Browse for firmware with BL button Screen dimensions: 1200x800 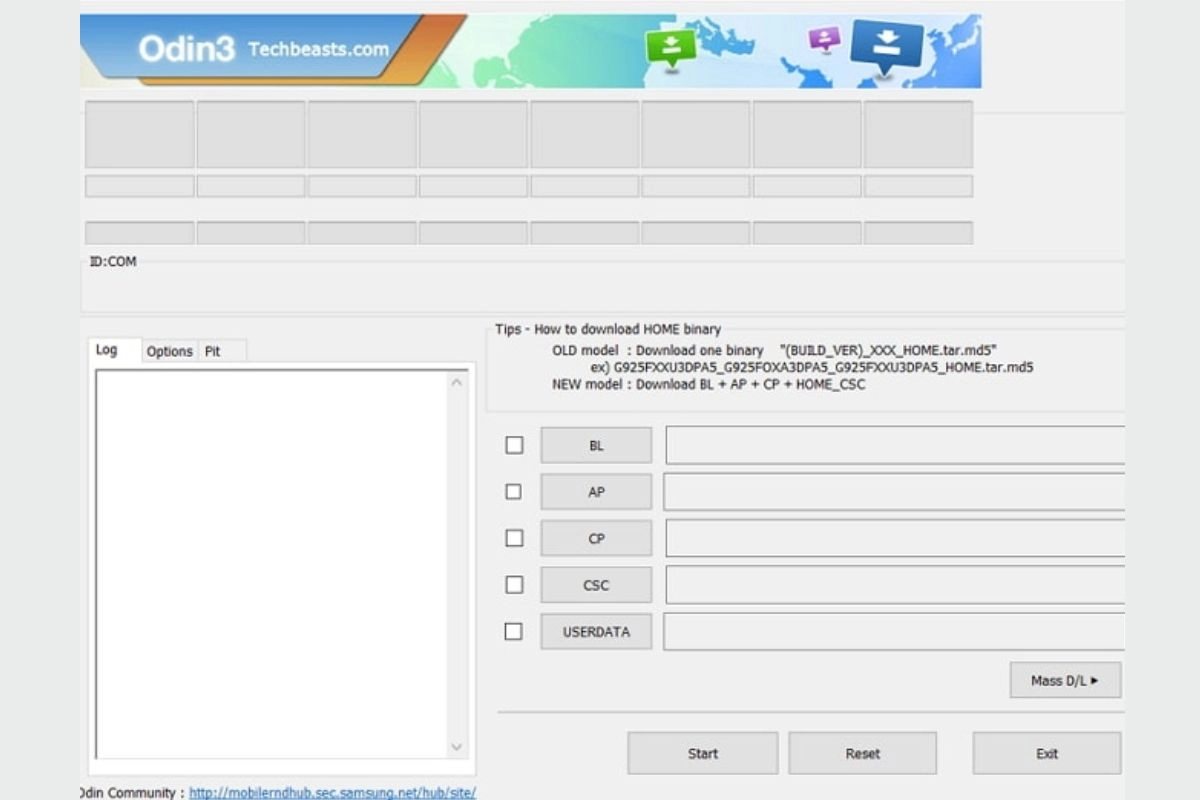pos(596,445)
